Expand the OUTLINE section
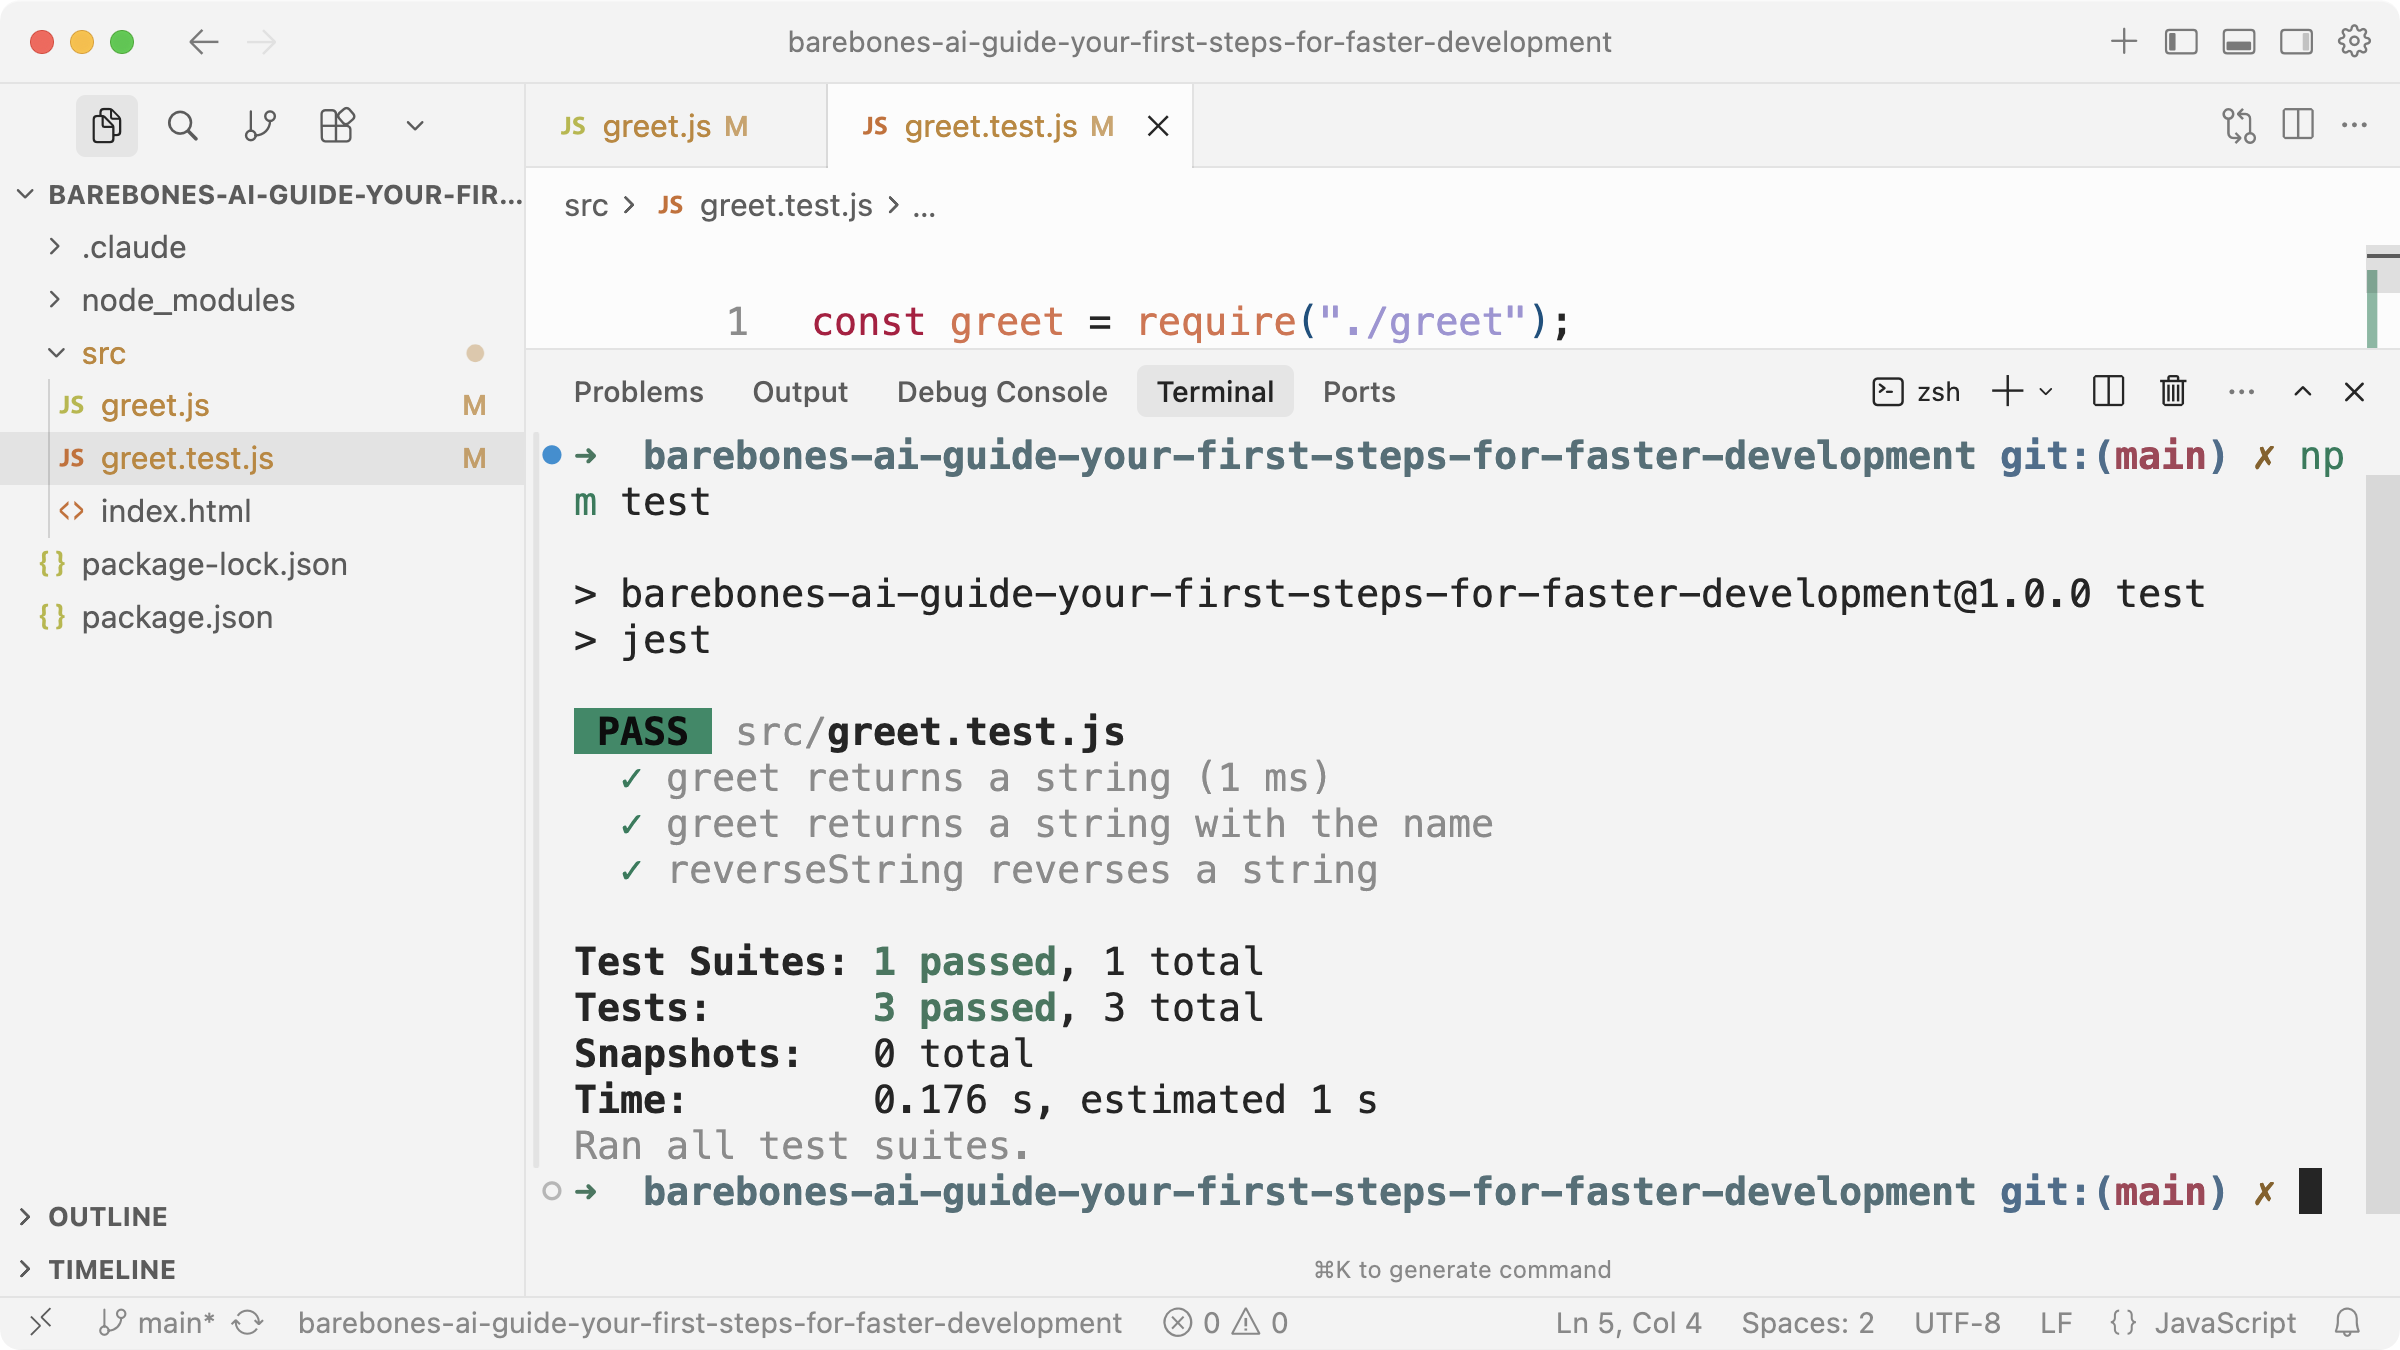The width and height of the screenshot is (2400, 1350). coord(108,1217)
